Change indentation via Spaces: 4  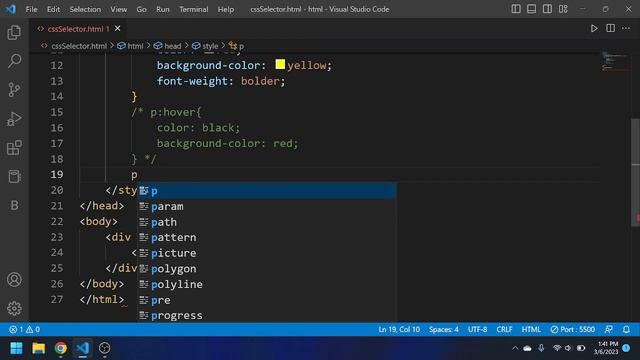(444, 329)
